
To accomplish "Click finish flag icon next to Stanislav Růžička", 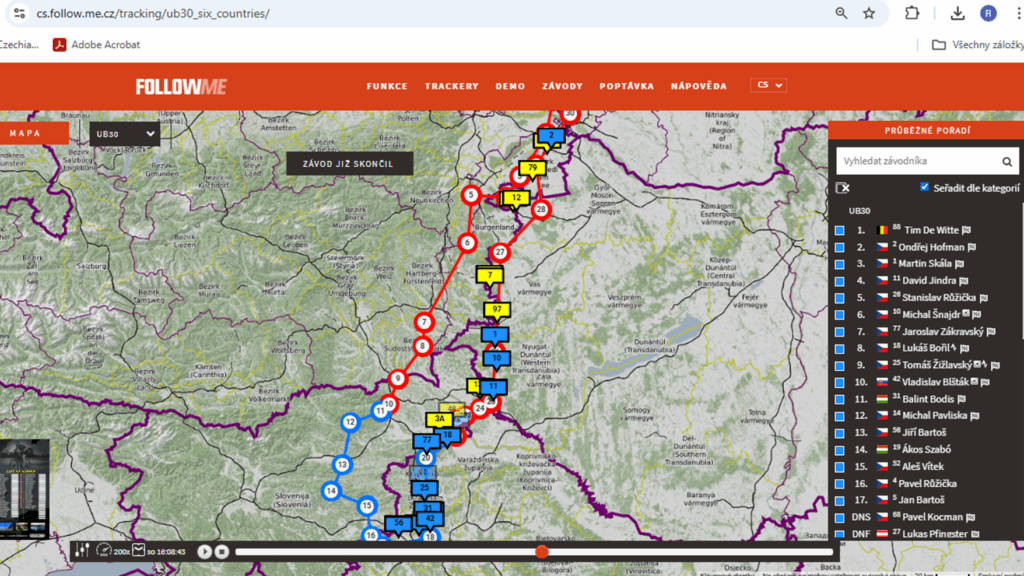I will pyautogui.click(x=984, y=298).
